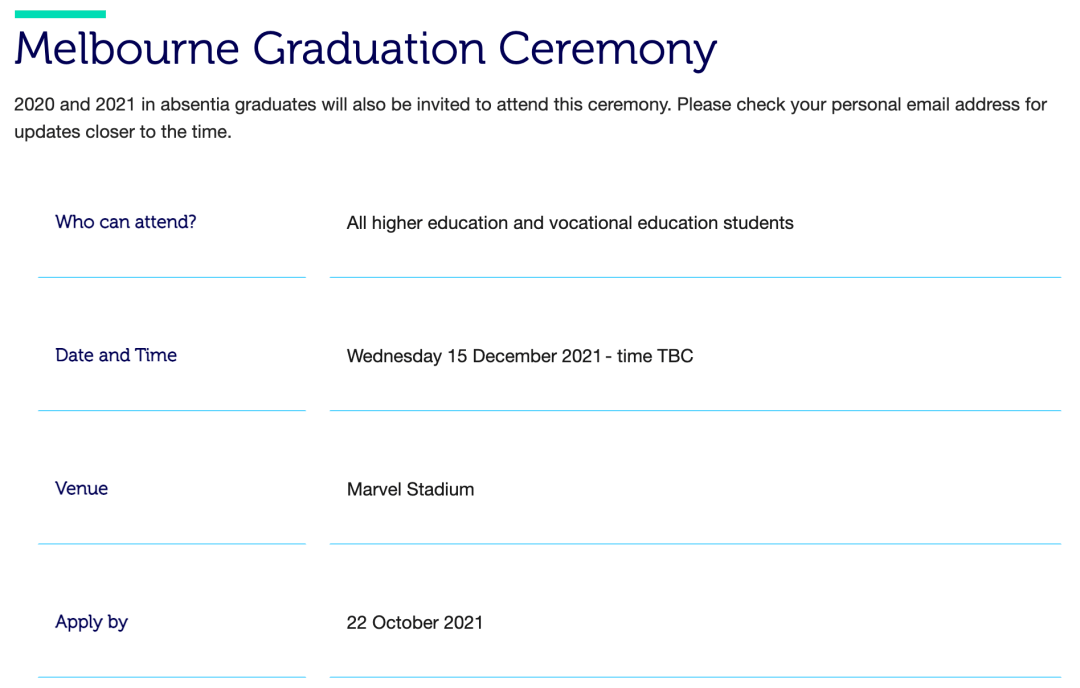Click the teal accent bar above heading

pyautogui.click(x=60, y=14)
